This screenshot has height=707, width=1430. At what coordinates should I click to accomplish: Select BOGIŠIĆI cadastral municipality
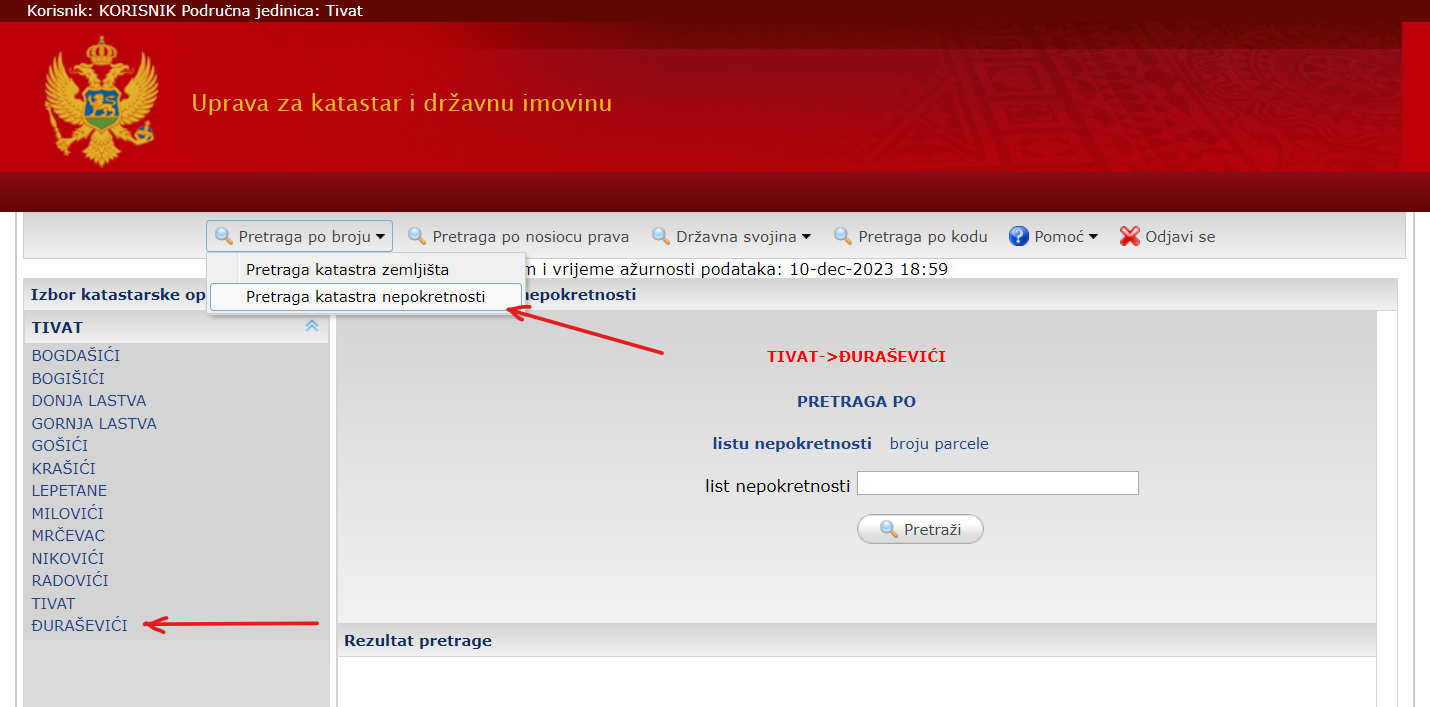pyautogui.click(x=68, y=379)
